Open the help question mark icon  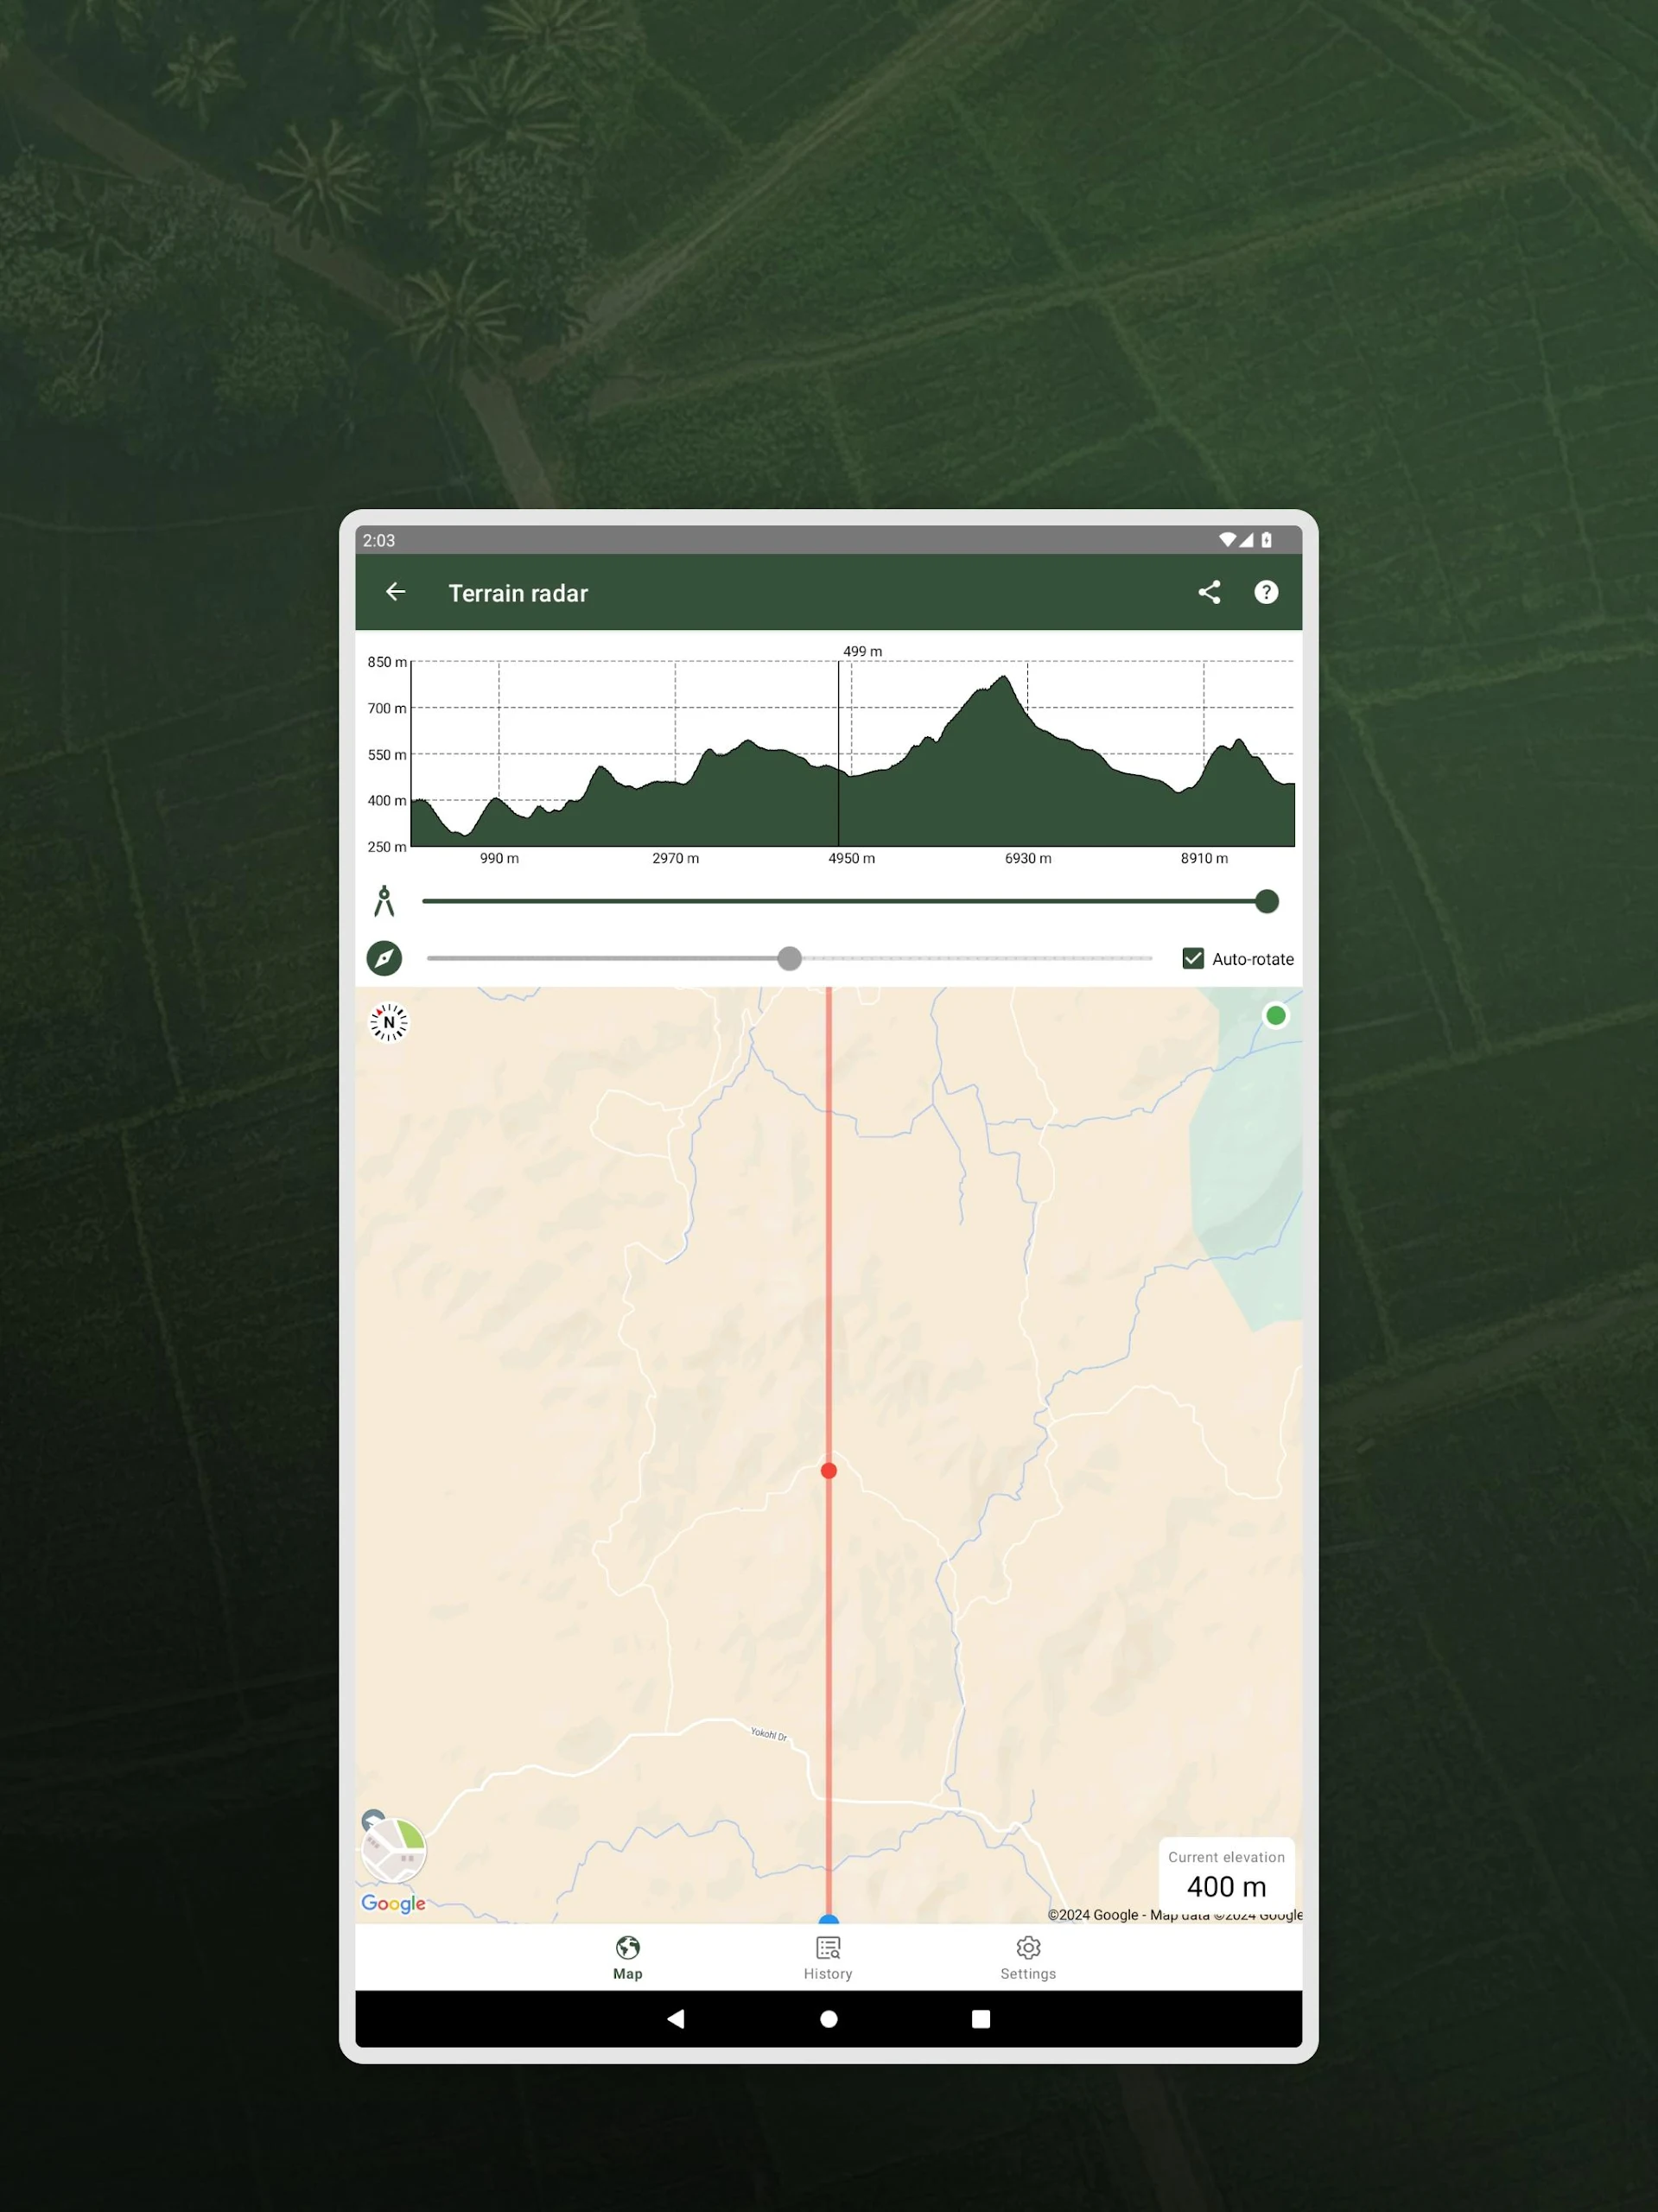[x=1266, y=592]
